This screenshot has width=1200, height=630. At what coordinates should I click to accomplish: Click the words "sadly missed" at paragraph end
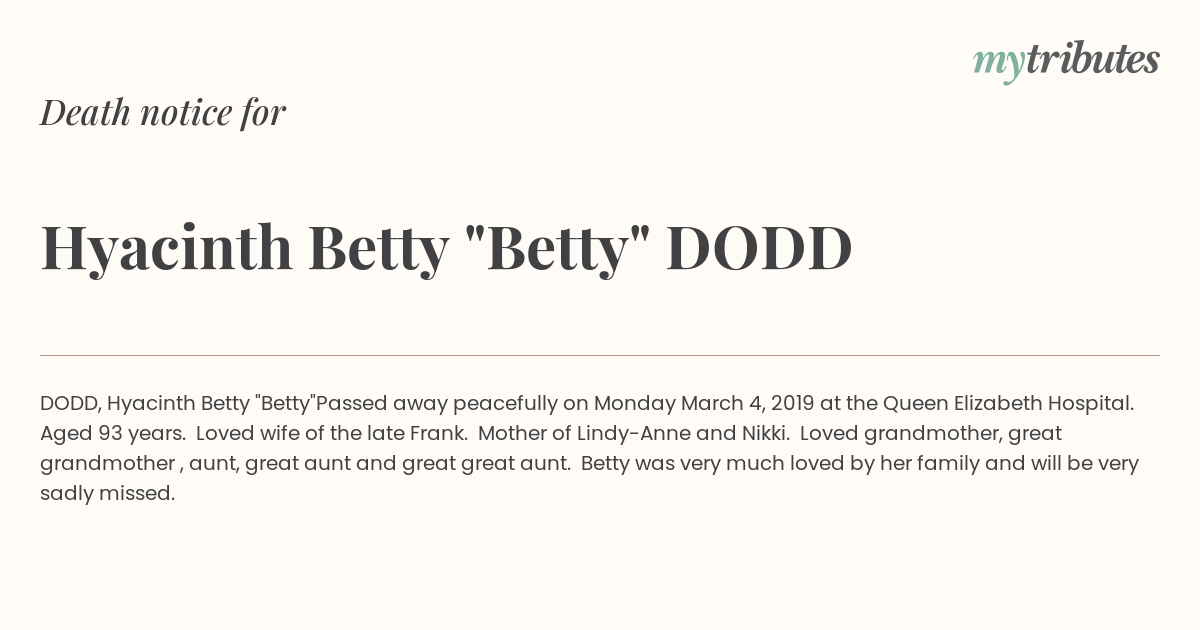[107, 494]
